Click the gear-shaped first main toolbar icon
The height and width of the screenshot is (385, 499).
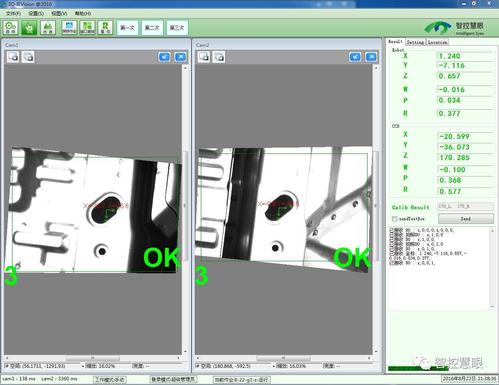(11, 28)
